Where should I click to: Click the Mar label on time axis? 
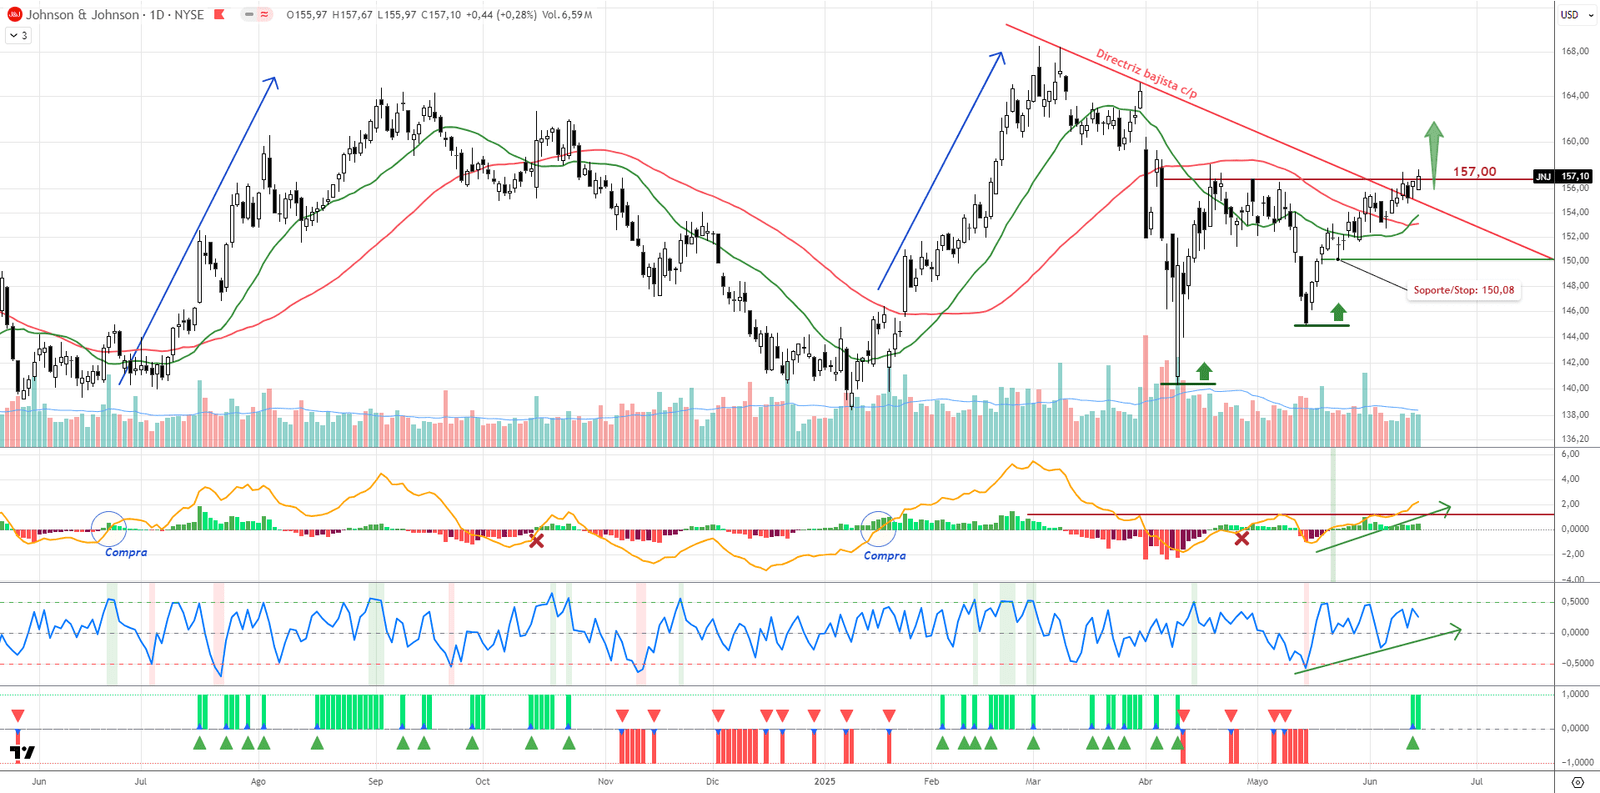pos(1033,781)
